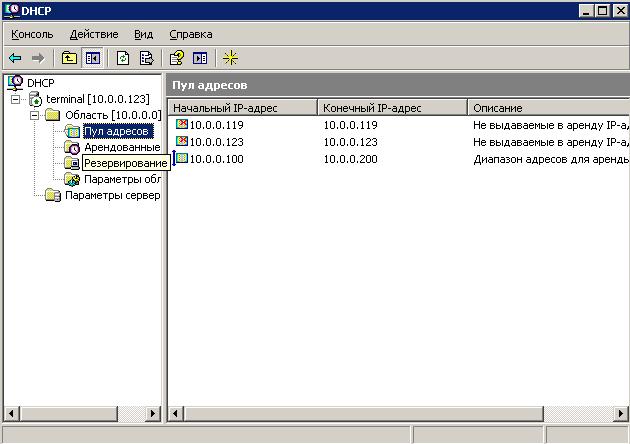Collapse the Область [10.0.0.0] scope node
Image resolution: width=630 pixels, height=444 pixels.
pyautogui.click(x=34, y=115)
